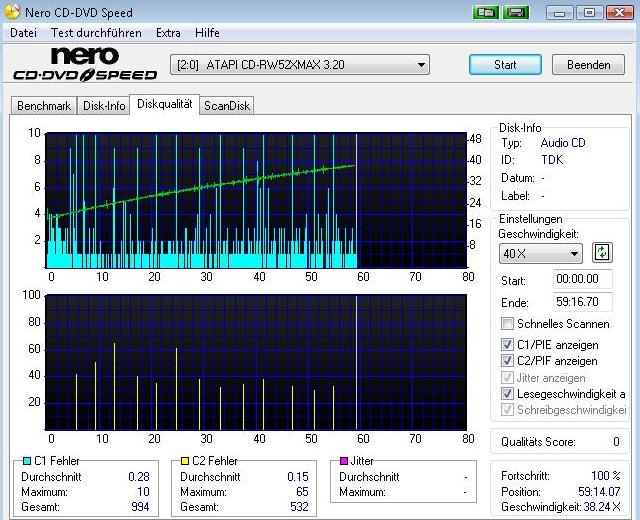Image resolution: width=640 pixels, height=520 pixels.
Task: Open the ATAPI CD-RW52XMAX drive dropdown
Action: click(300, 65)
